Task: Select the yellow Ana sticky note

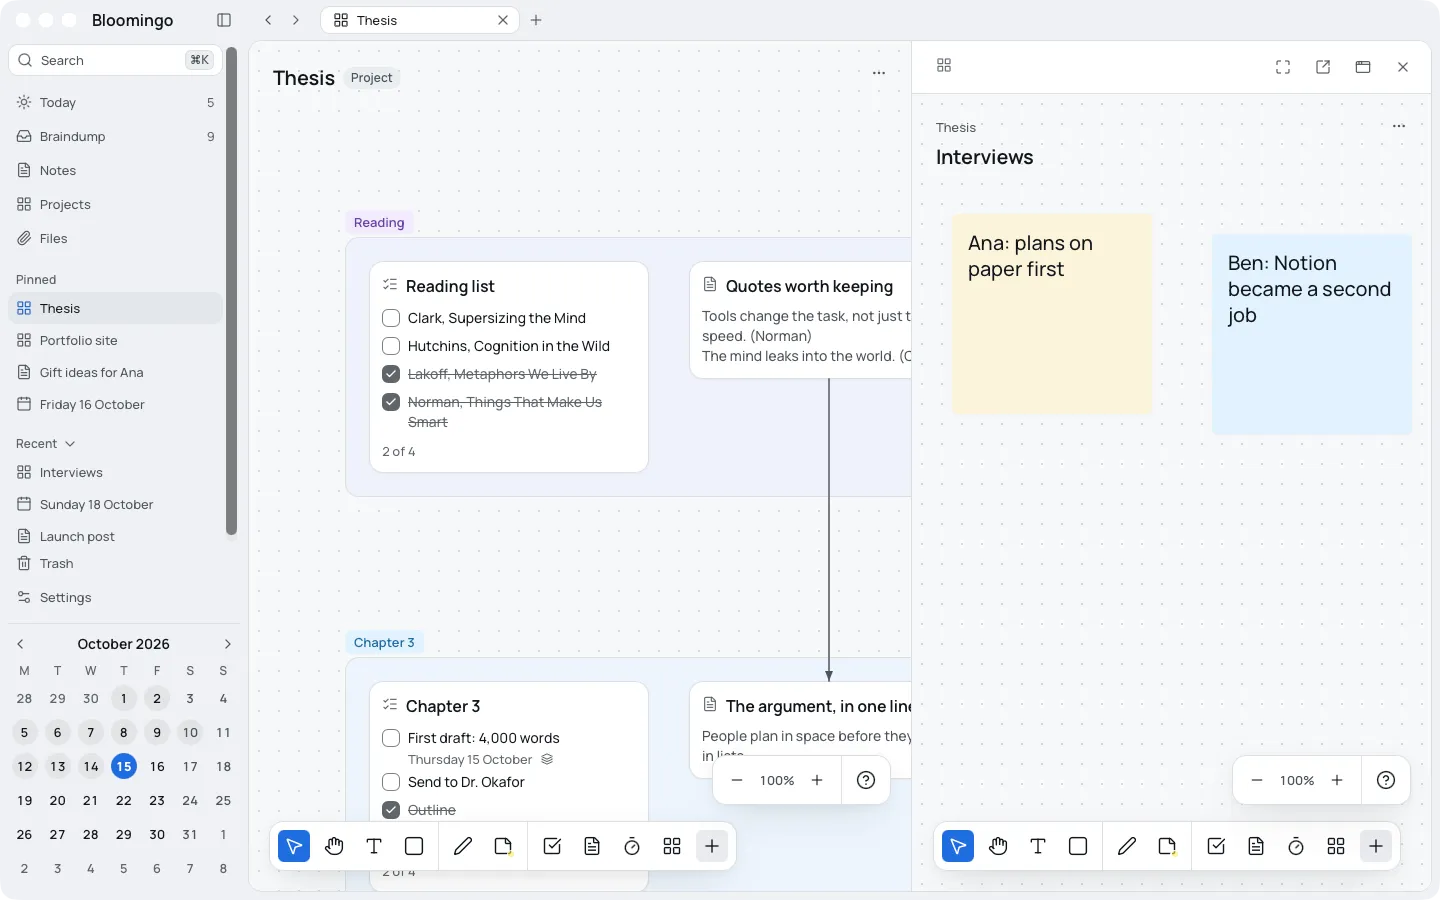Action: [1052, 314]
